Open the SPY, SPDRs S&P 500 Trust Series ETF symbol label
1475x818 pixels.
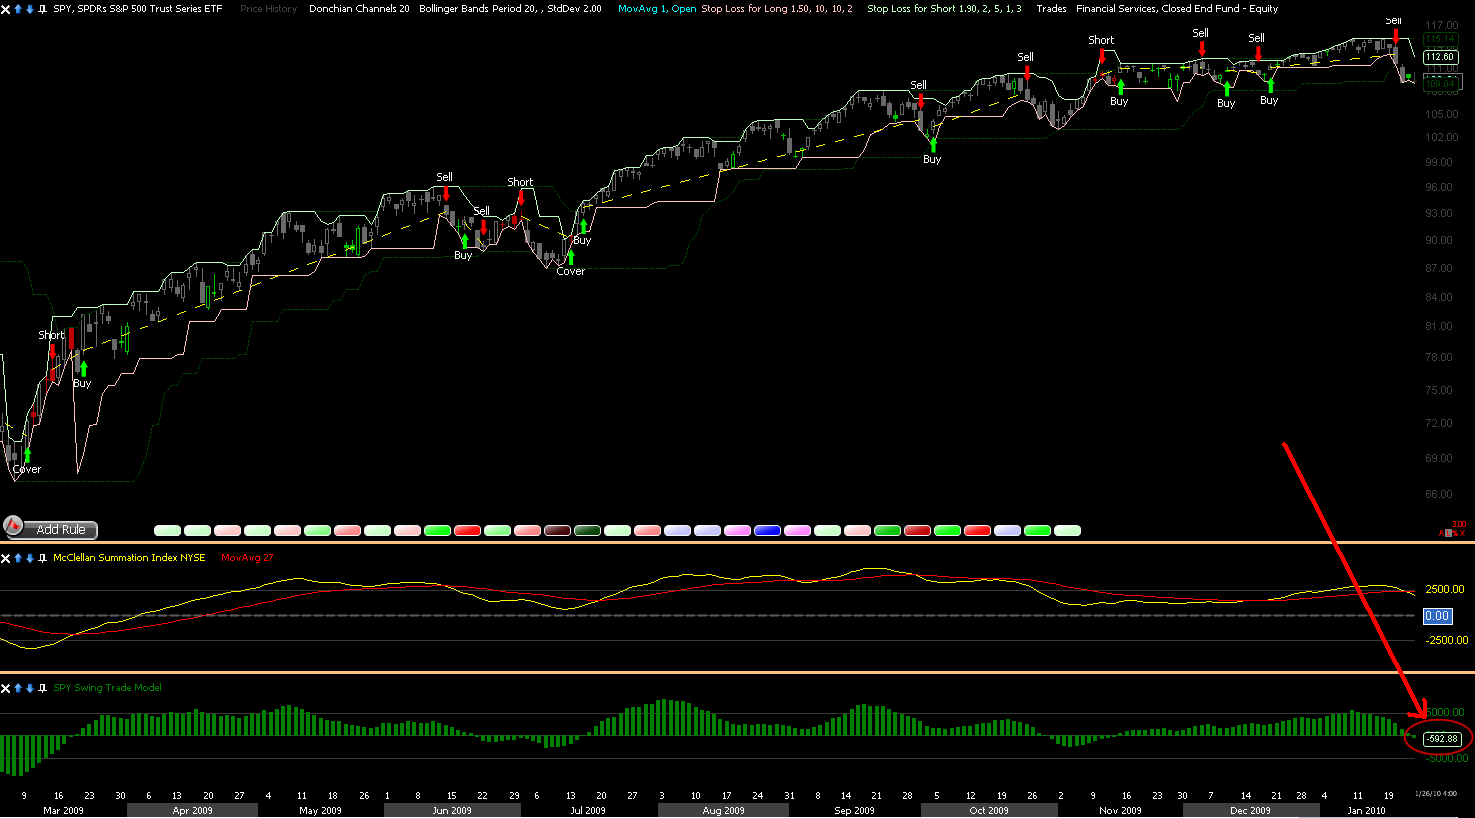[x=138, y=9]
